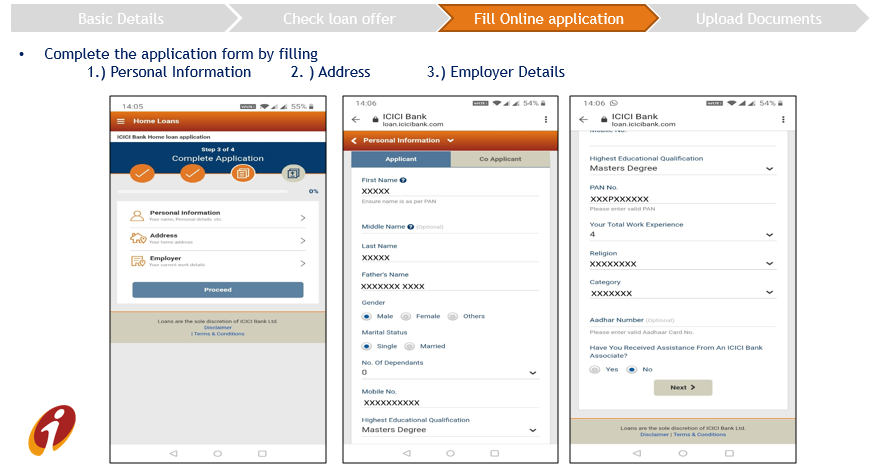Image resolution: width=879 pixels, height=468 pixels.
Task: Tap Android back button on left phone
Action: (x=173, y=453)
